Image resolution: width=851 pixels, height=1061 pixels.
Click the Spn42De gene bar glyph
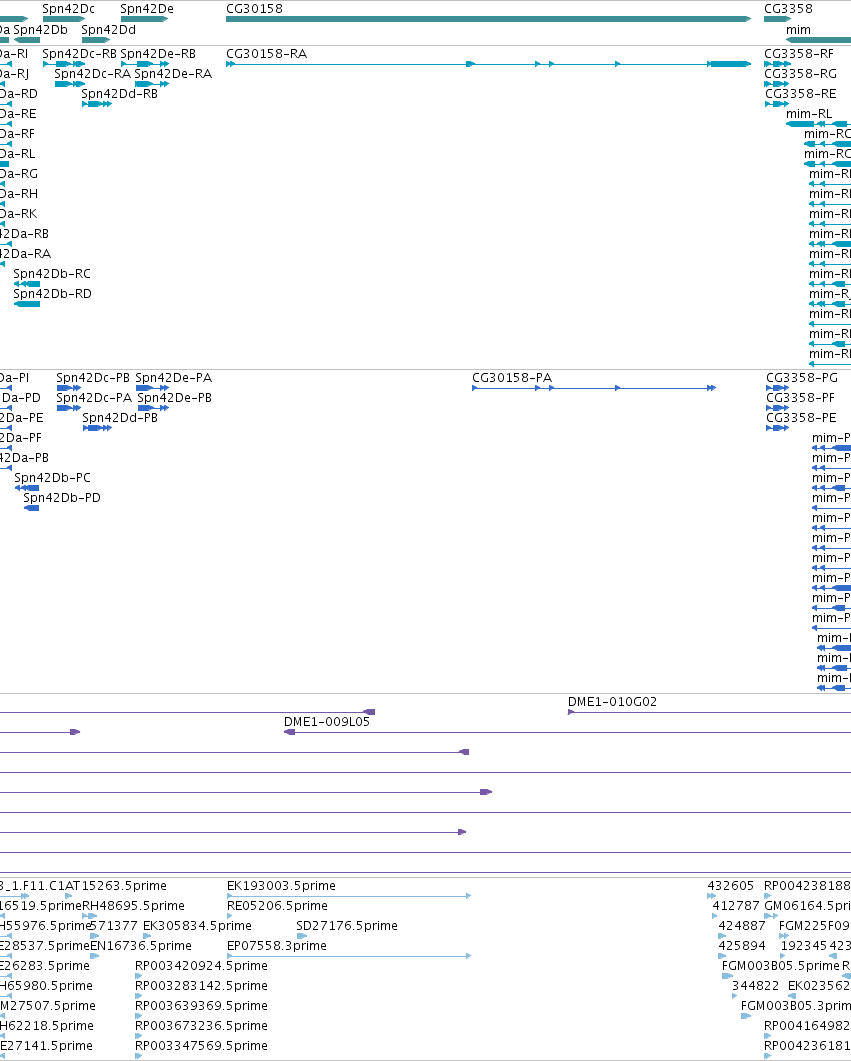tap(145, 19)
